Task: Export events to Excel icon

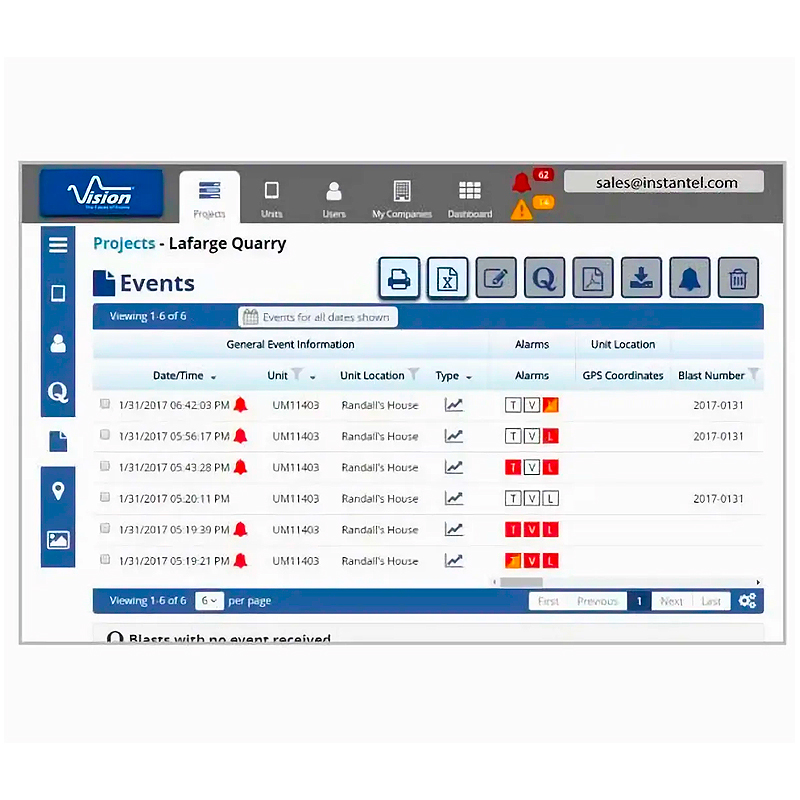Action: pos(448,278)
